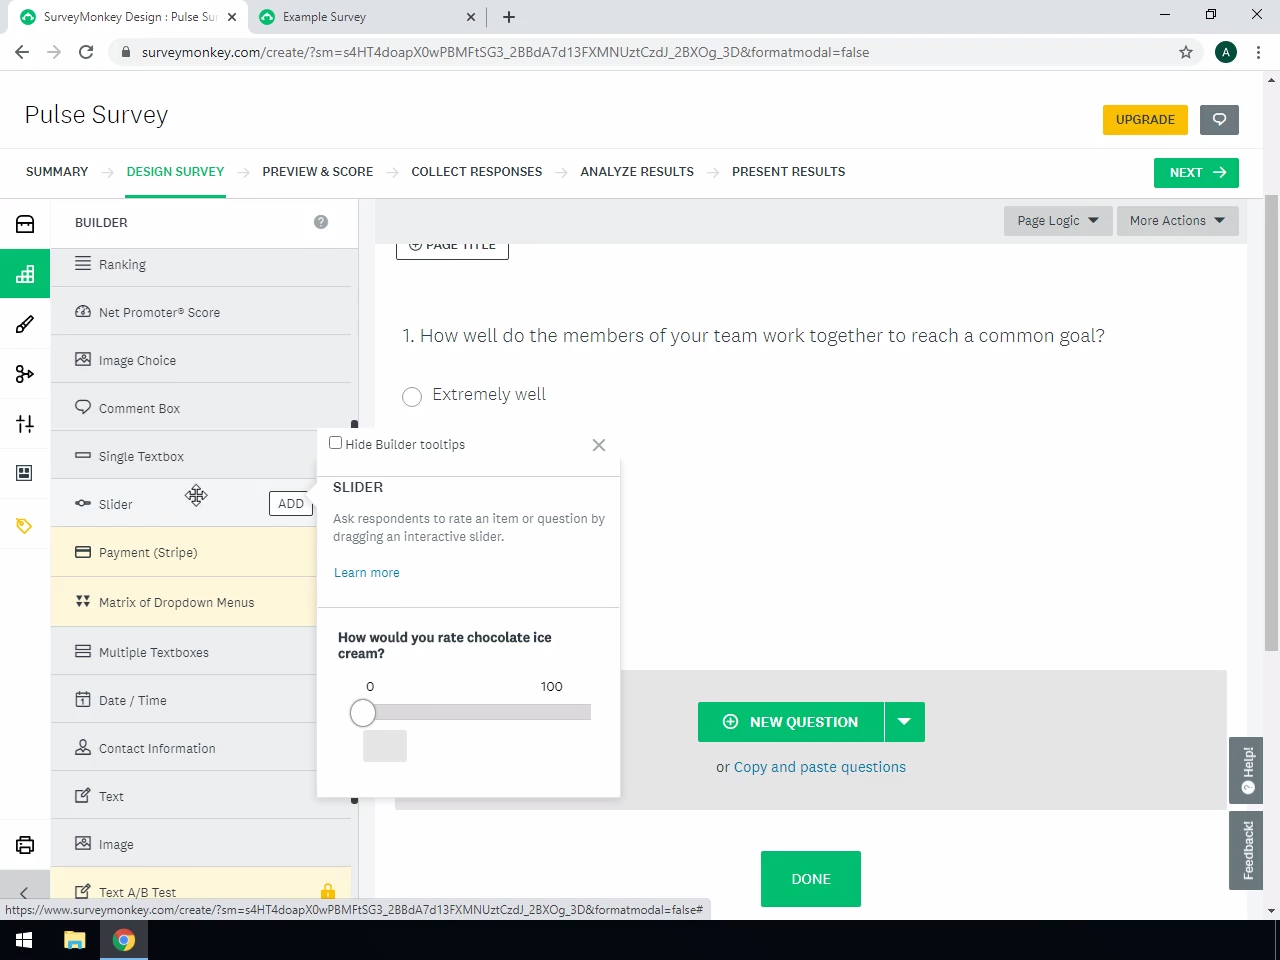Screen dimensions: 1280x960
Task: Click the New Question button
Action: tap(791, 722)
